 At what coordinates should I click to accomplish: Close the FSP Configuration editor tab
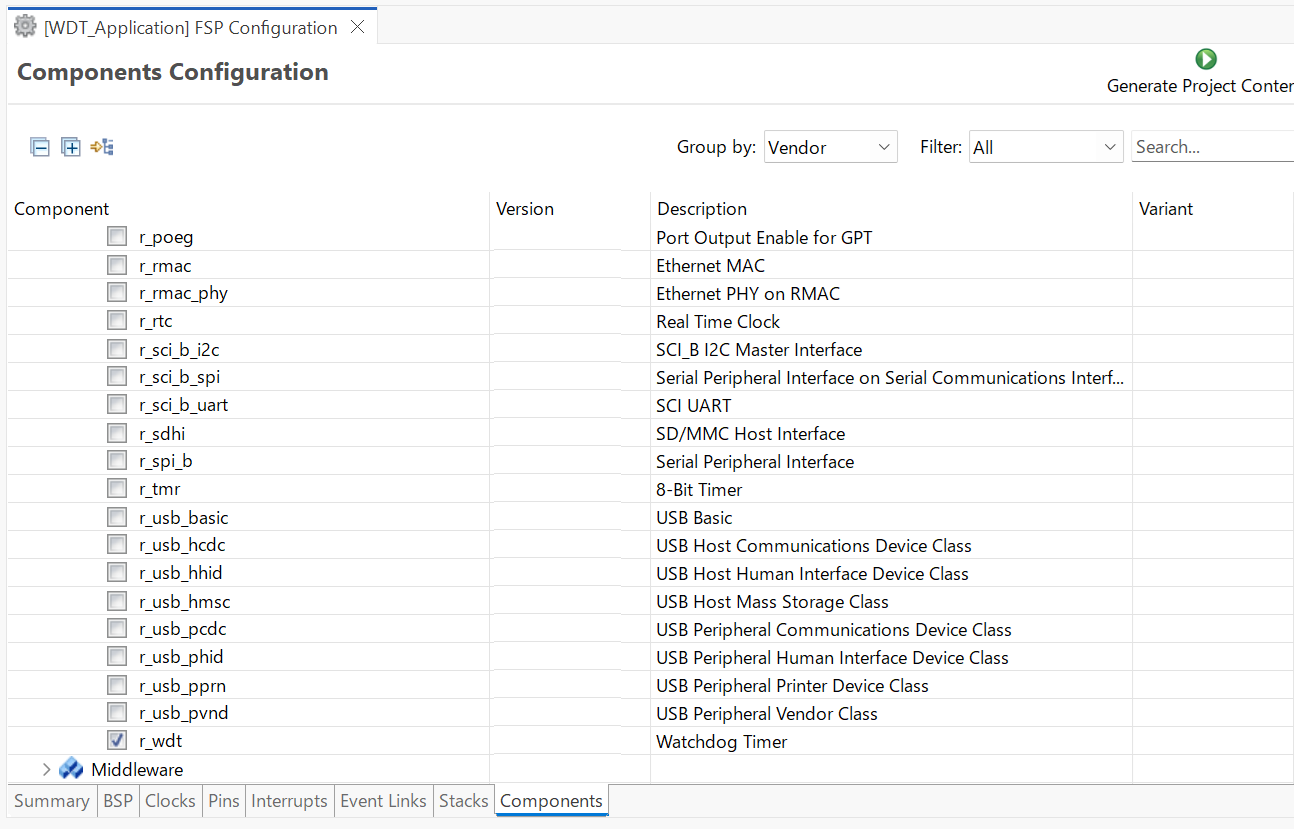357,27
